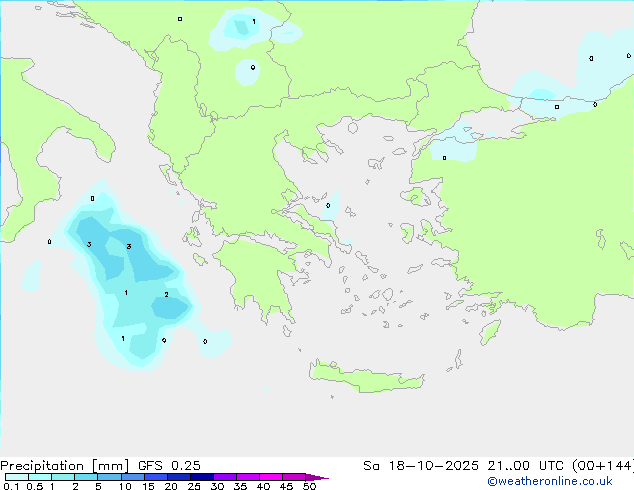
Task: Click the '10' legend scale label
Action: (x=125, y=486)
